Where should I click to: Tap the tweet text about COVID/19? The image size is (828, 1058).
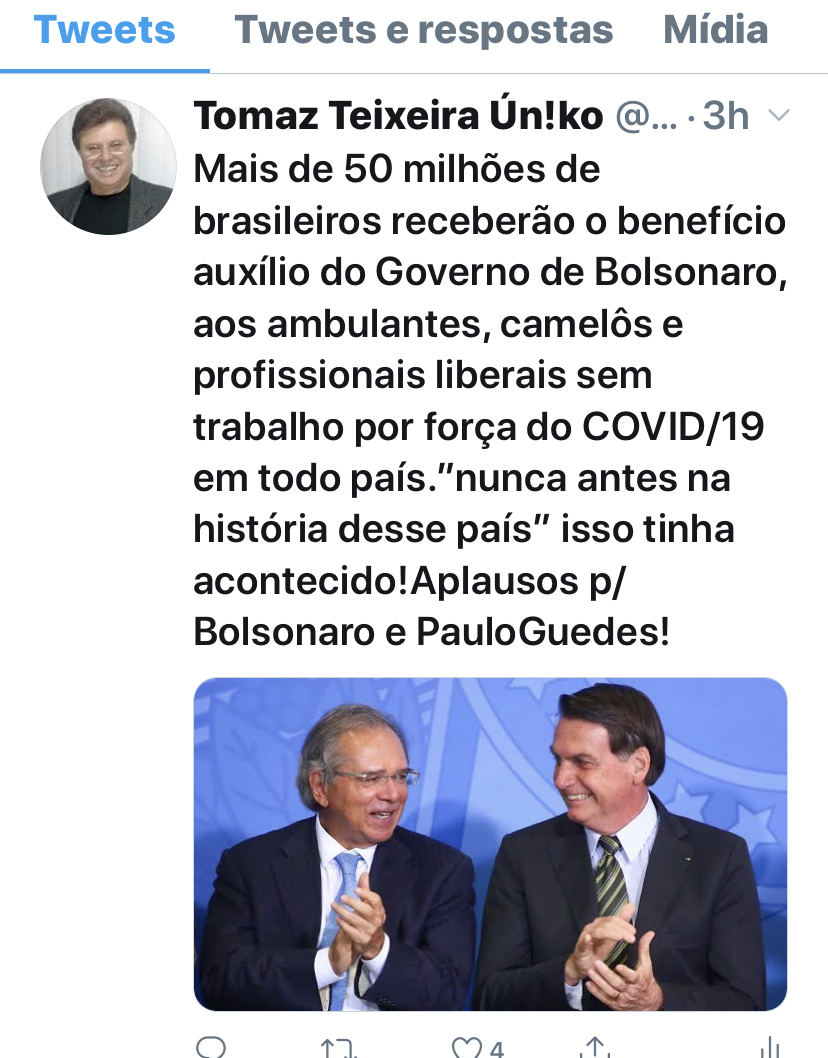pyautogui.click(x=491, y=400)
